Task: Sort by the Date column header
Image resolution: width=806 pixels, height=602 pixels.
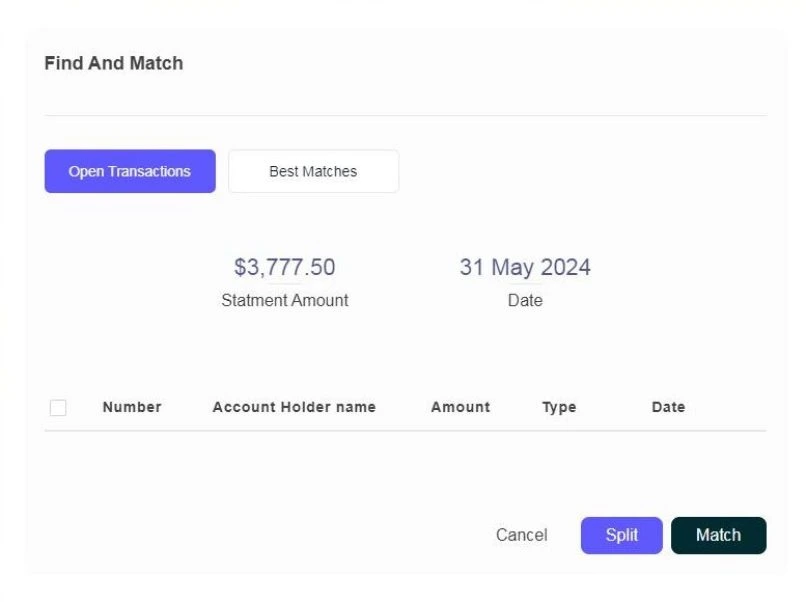Action: (668, 407)
